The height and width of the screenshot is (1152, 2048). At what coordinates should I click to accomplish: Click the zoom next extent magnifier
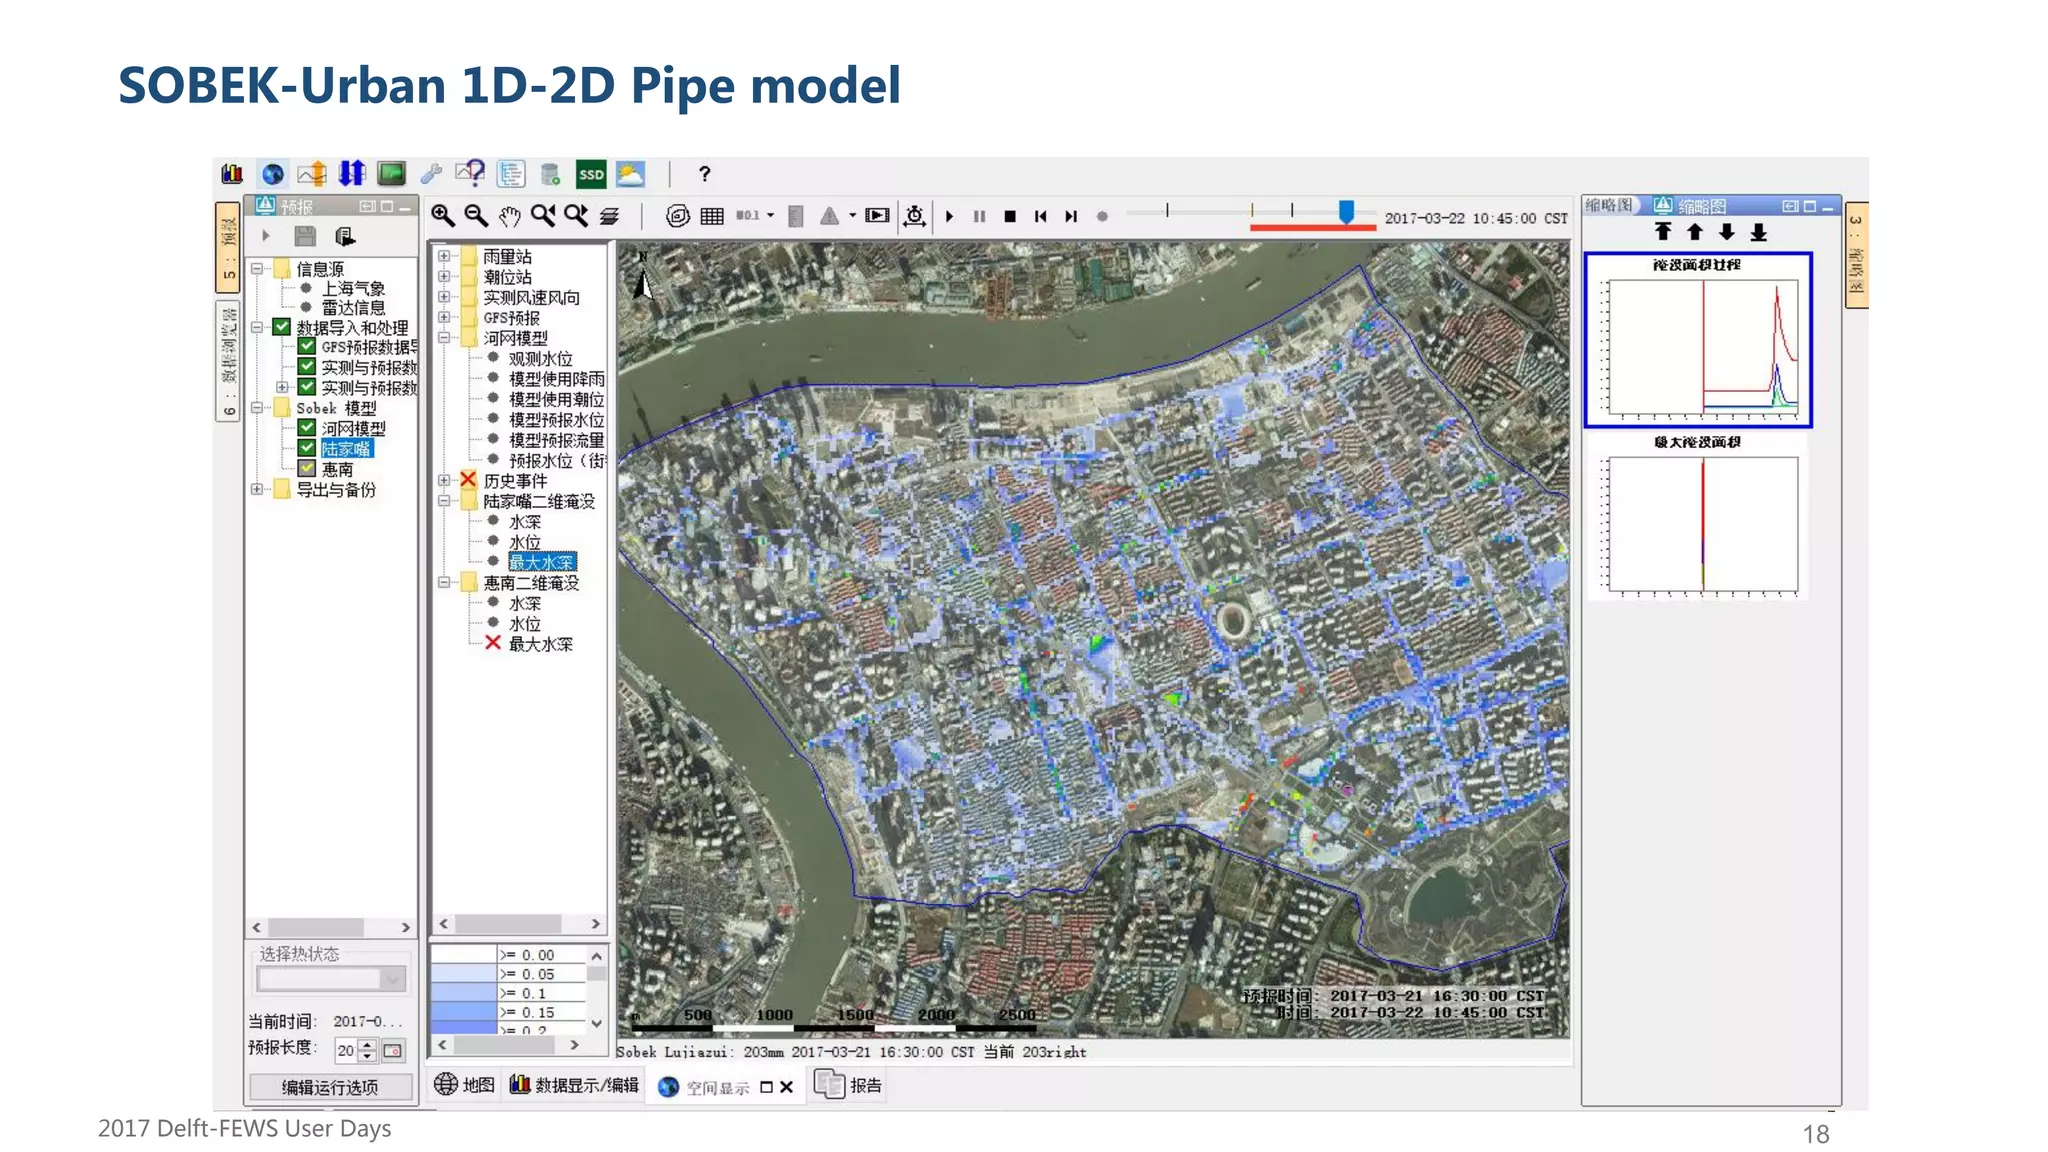click(x=576, y=216)
